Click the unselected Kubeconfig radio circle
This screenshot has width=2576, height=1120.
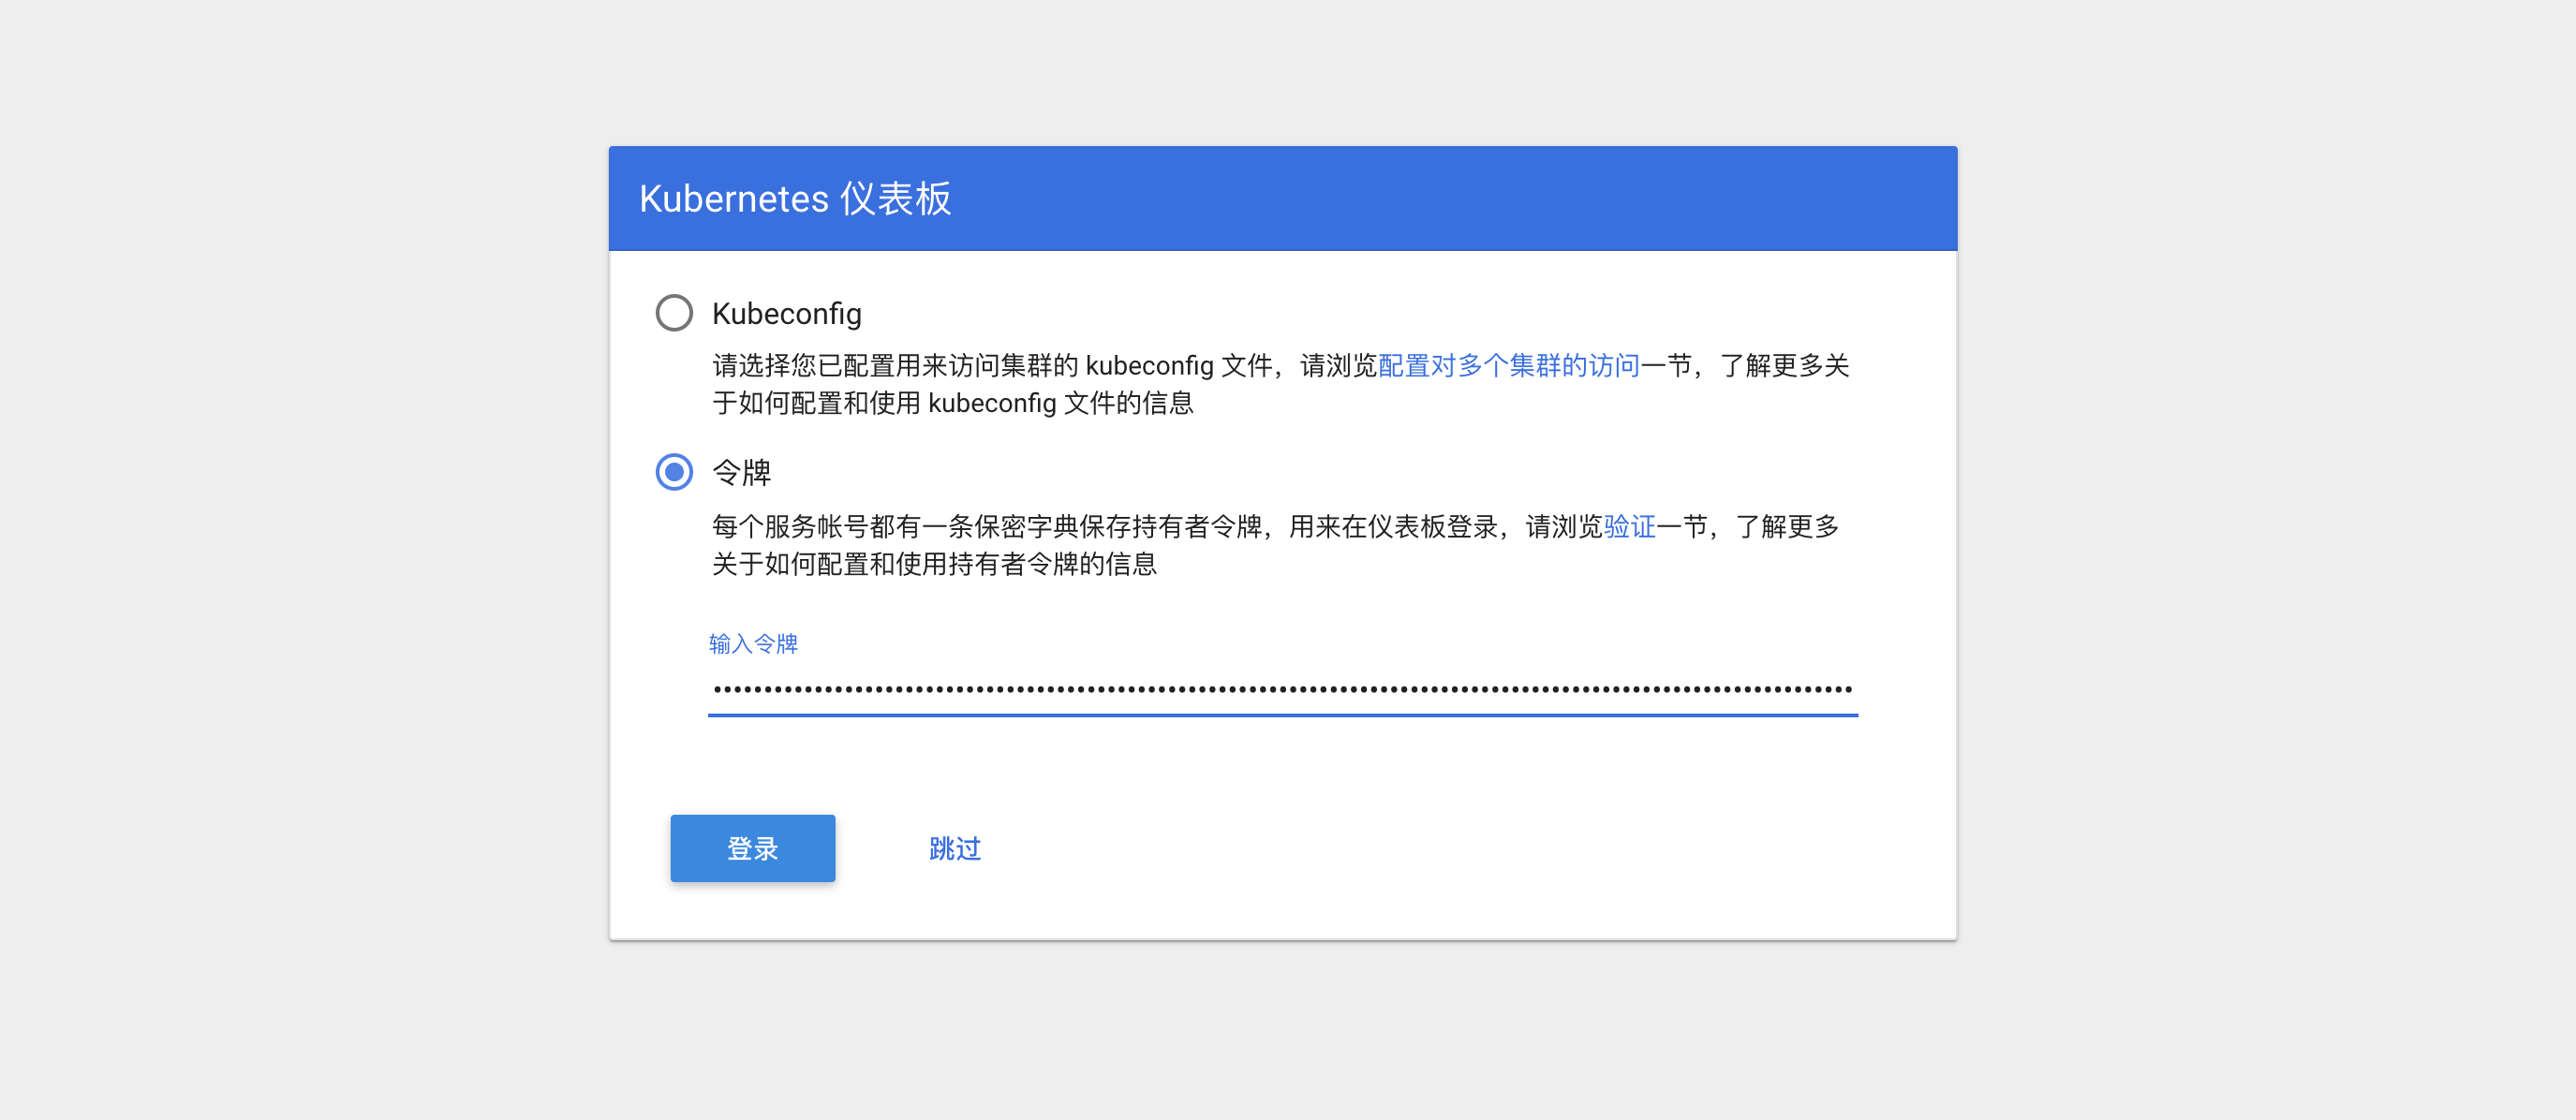(674, 312)
